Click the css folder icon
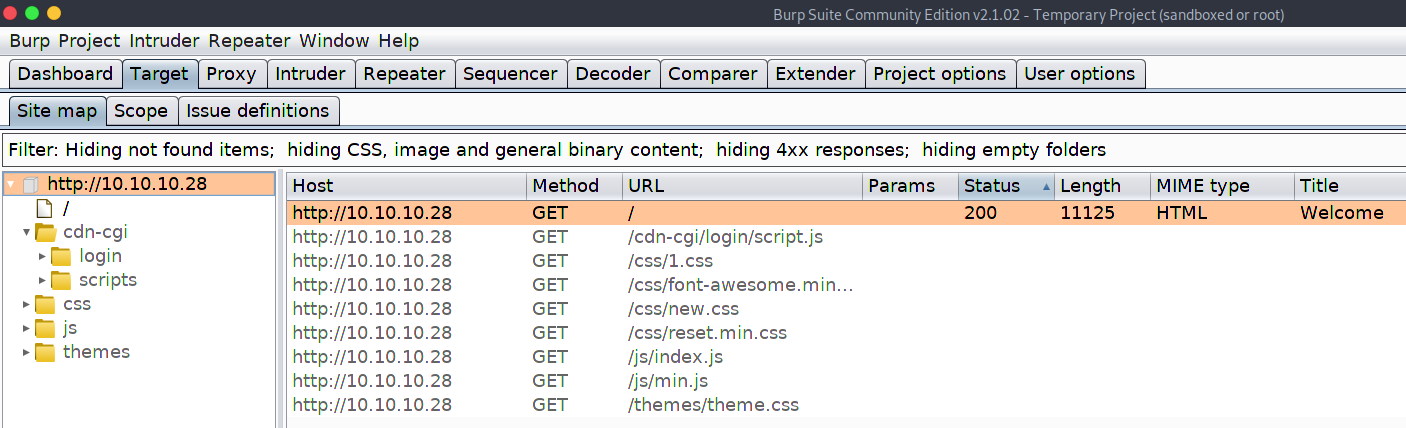The height and width of the screenshot is (428, 1406). (x=45, y=304)
